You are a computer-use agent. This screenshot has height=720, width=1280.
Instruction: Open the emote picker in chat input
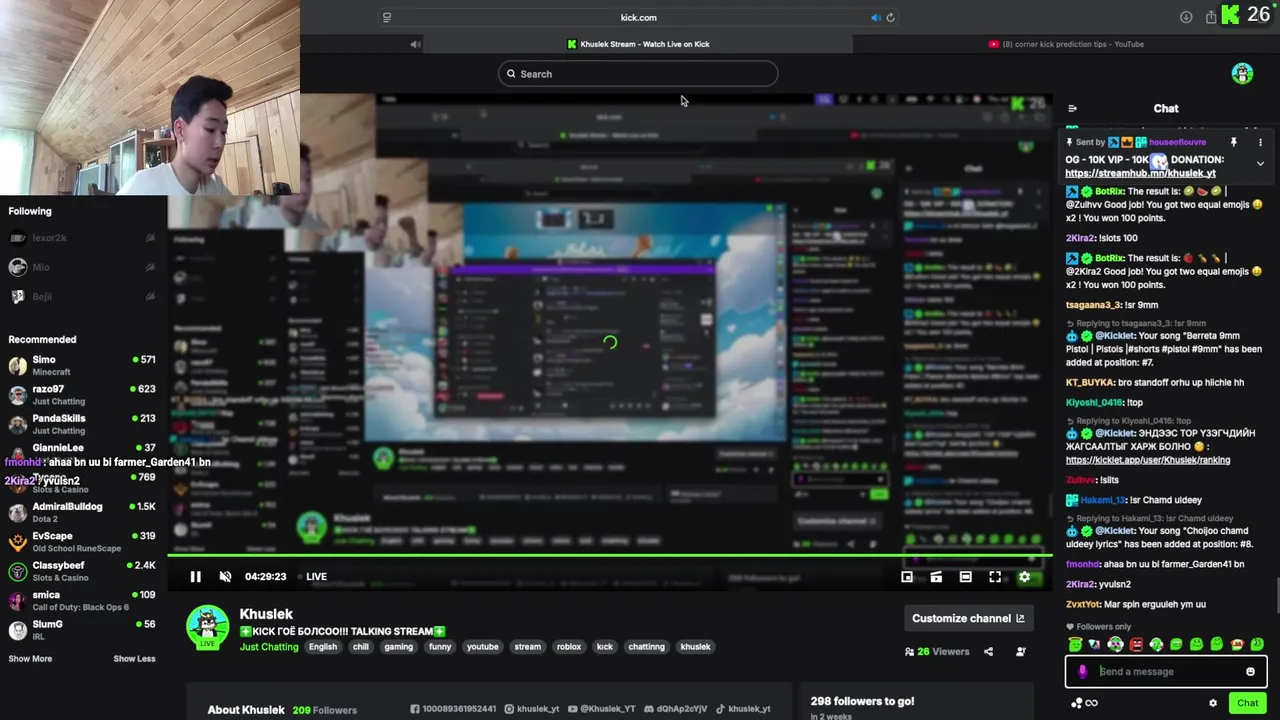[1250, 672]
